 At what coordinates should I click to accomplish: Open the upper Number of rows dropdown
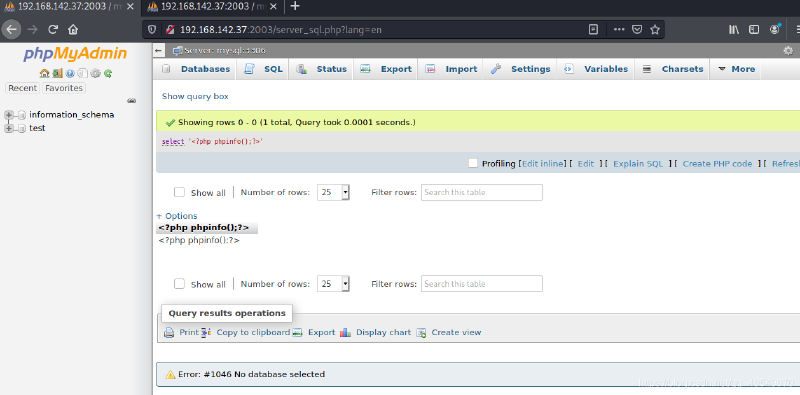(333, 192)
